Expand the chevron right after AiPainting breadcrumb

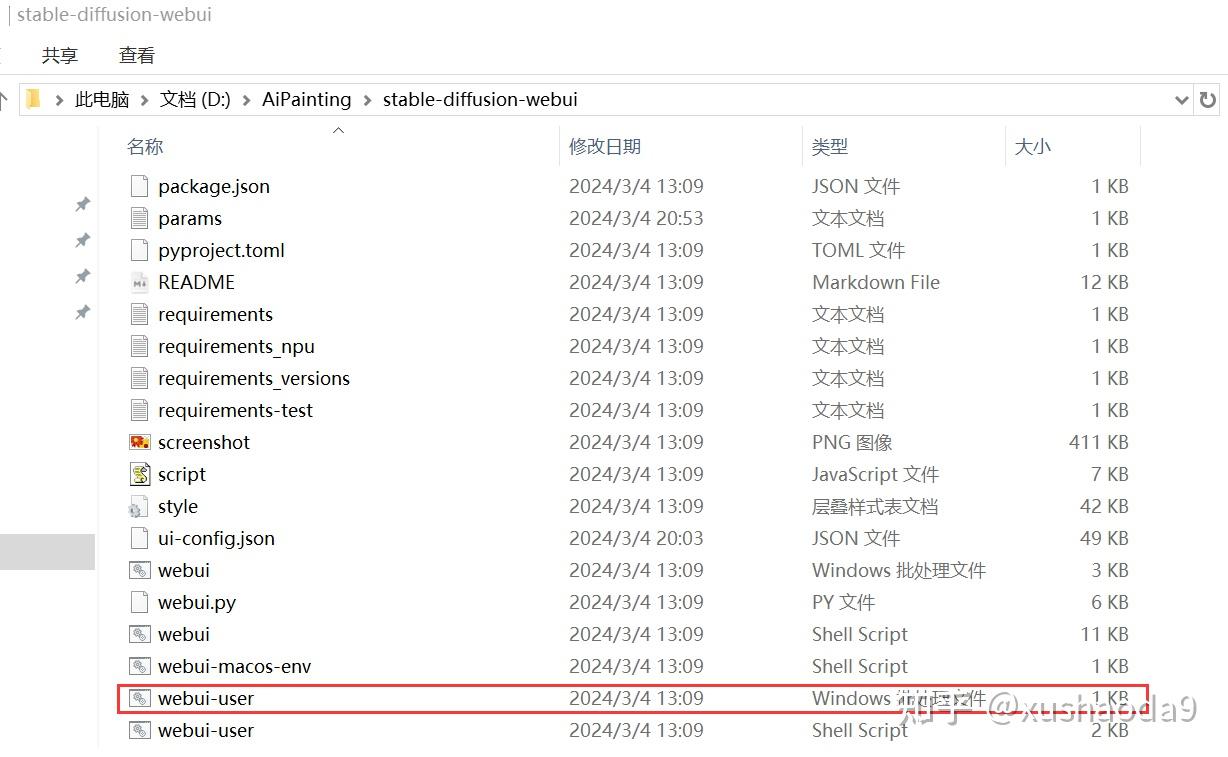click(x=367, y=100)
